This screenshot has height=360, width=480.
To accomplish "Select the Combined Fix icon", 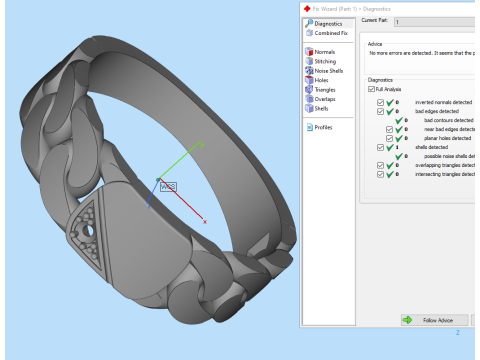I will click(x=309, y=33).
